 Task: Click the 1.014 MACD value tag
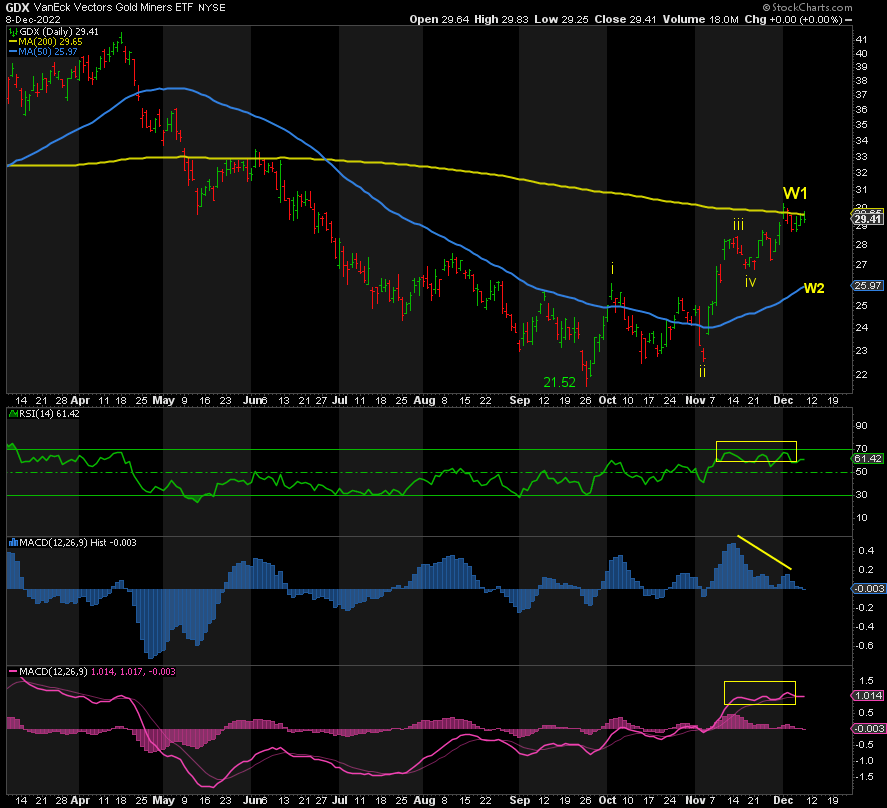coord(868,695)
